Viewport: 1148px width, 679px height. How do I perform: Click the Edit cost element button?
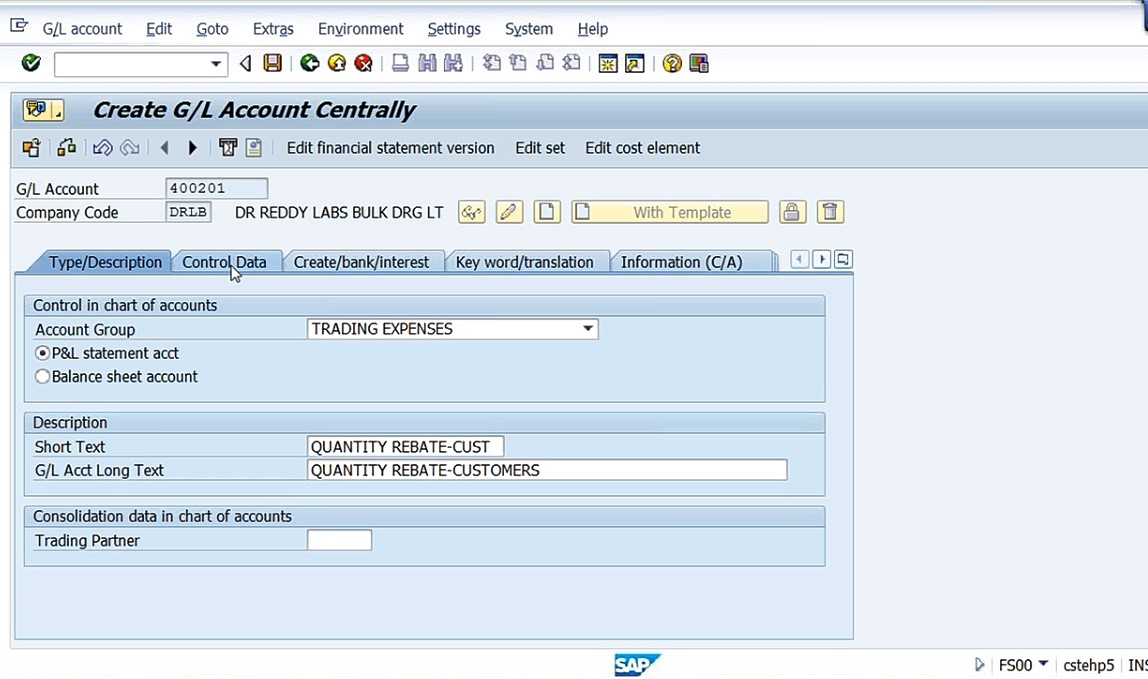642,148
